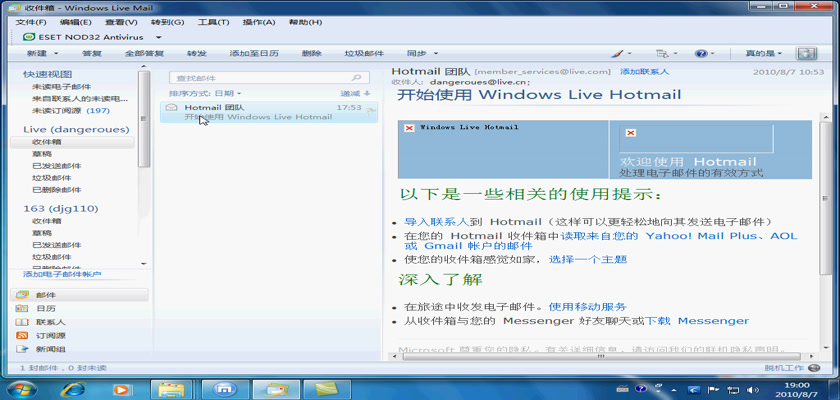Open the 文件(F) menu
Screen dimensions: 840x400
coord(31,21)
